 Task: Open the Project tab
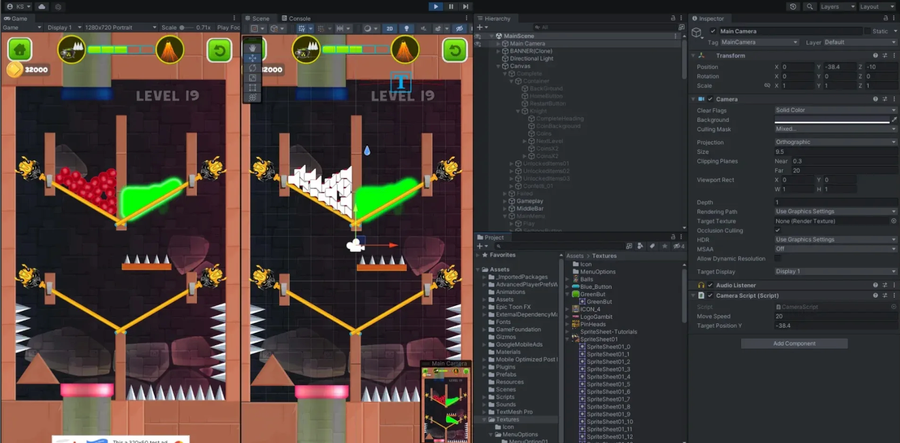click(x=493, y=237)
